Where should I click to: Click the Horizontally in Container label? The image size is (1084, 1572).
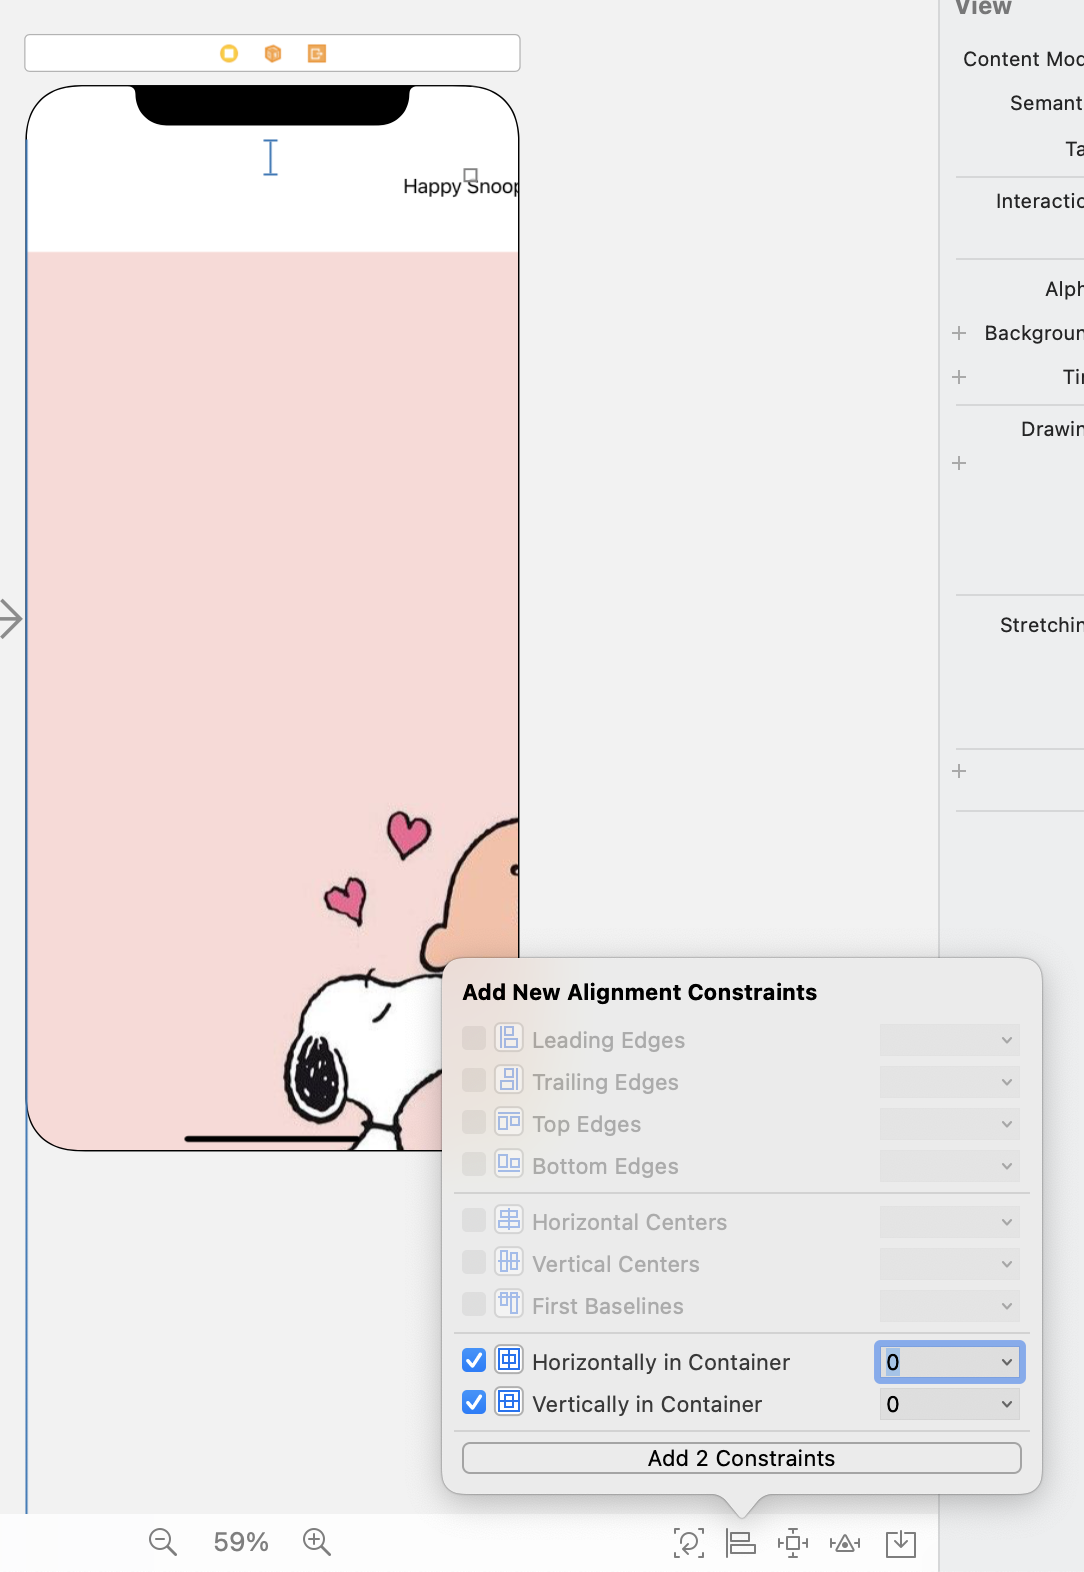pos(661,1362)
